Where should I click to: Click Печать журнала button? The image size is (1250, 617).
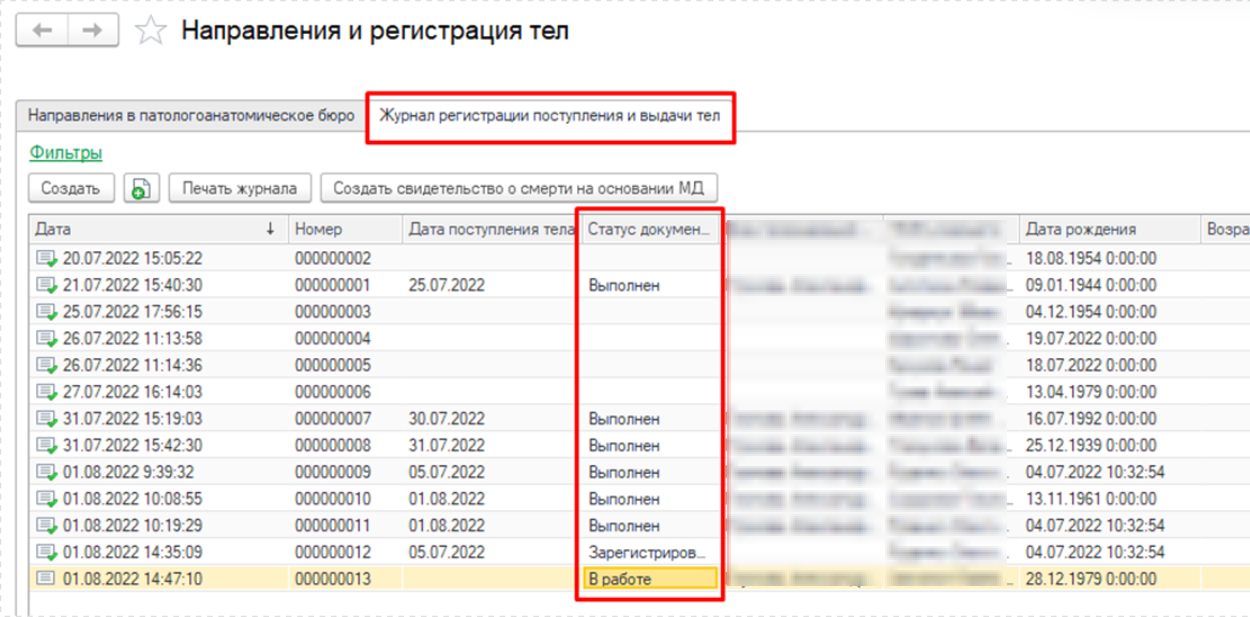click(x=239, y=188)
